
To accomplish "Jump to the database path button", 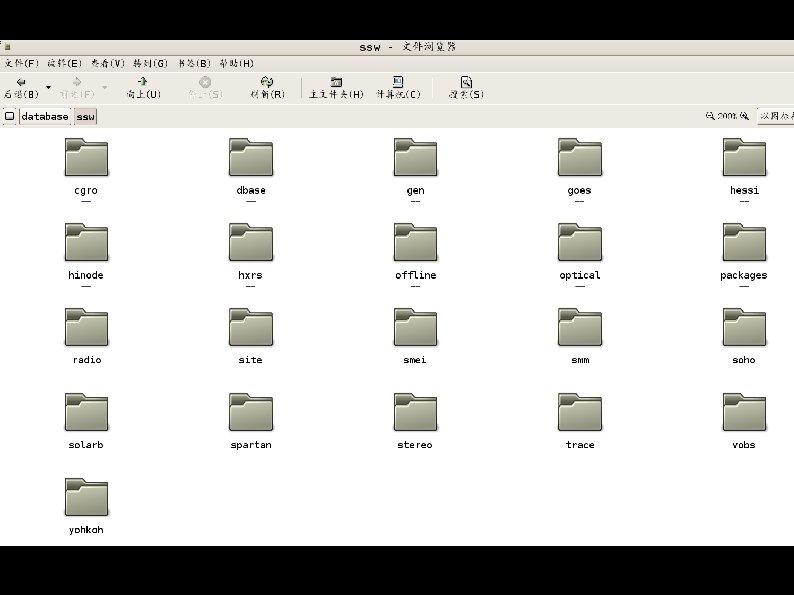I will (45, 116).
